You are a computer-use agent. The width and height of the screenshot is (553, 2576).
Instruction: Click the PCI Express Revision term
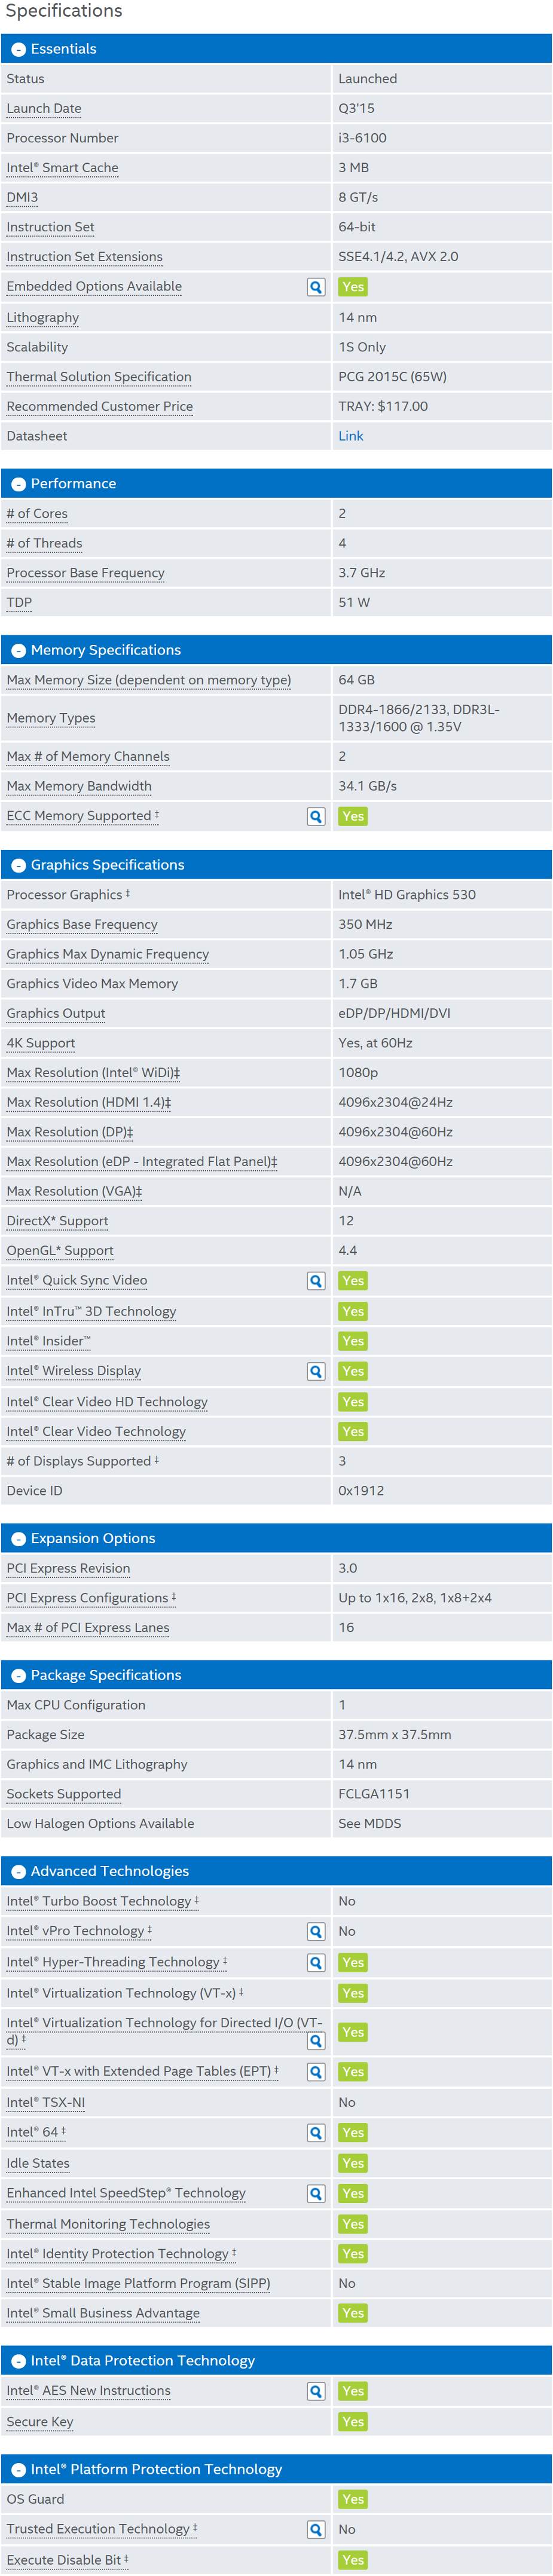(x=68, y=1568)
